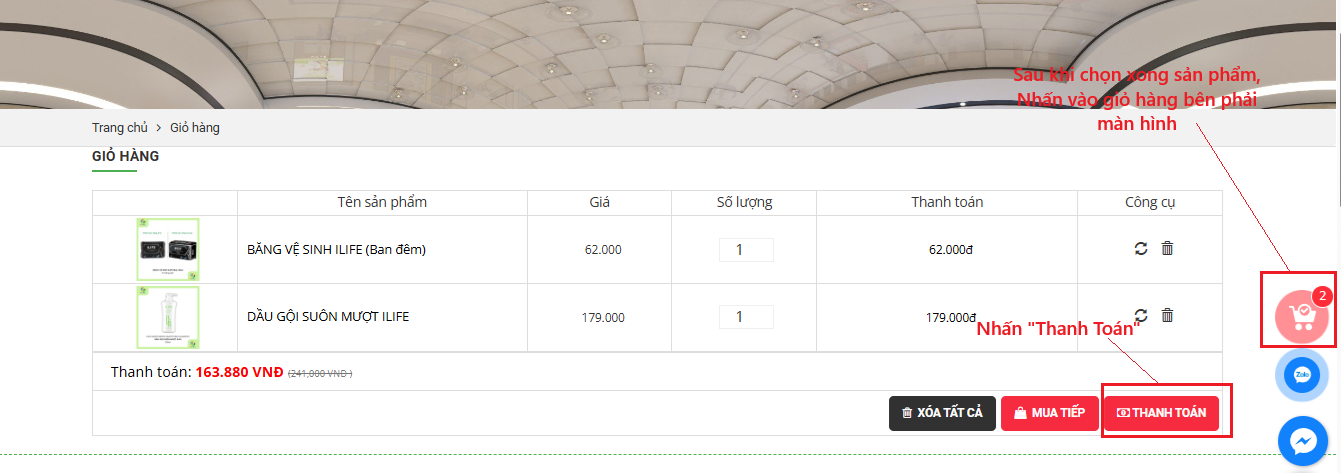Click product name DẦU GỘI SUÔN MƯỢT ILIFE
This screenshot has width=1341, height=473.
click(328, 317)
